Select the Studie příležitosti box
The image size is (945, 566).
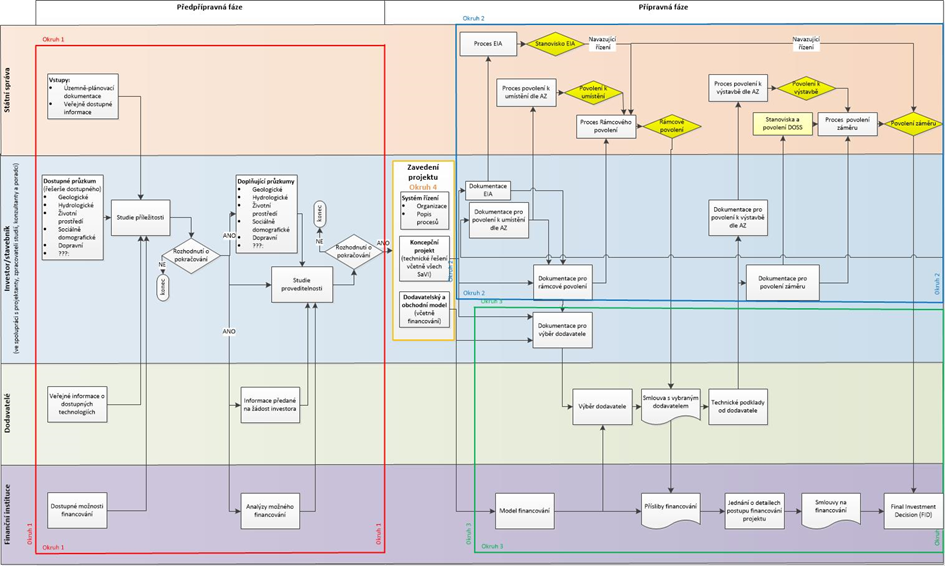tap(140, 218)
